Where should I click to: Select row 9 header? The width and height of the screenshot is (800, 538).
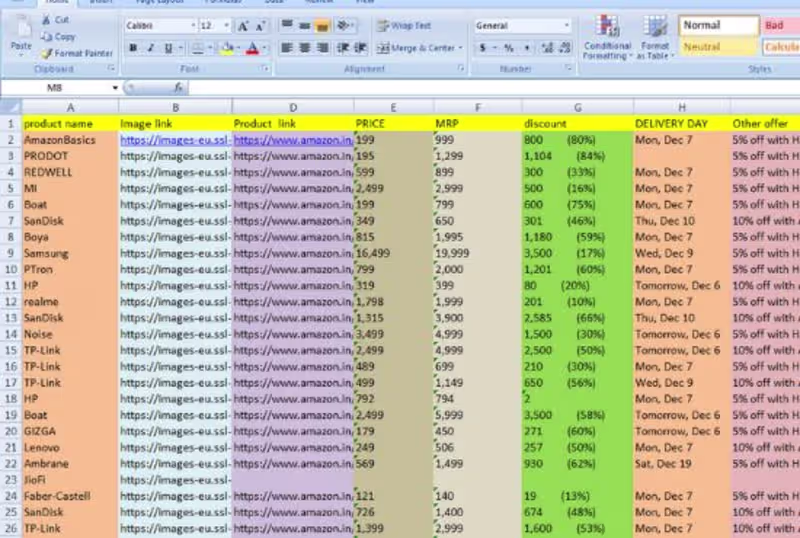coord(11,253)
